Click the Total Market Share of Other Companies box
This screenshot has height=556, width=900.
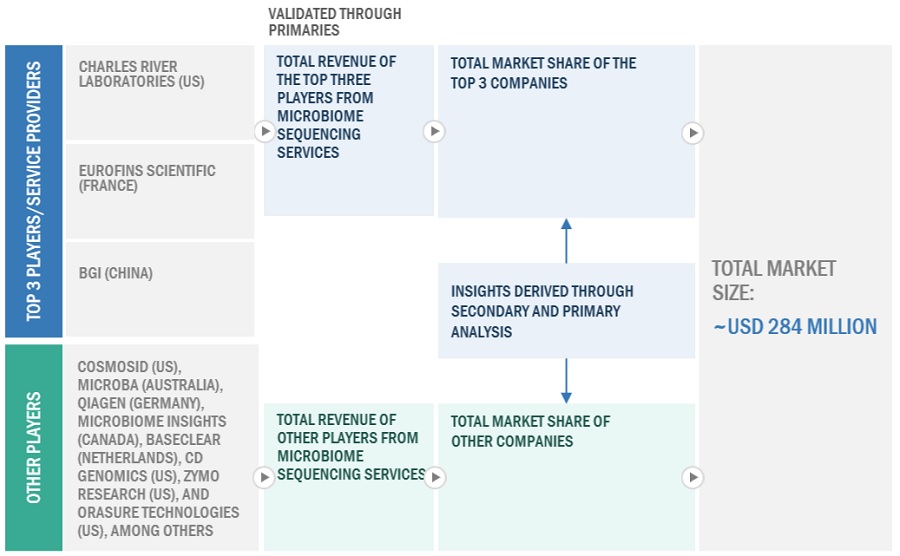coord(566,476)
